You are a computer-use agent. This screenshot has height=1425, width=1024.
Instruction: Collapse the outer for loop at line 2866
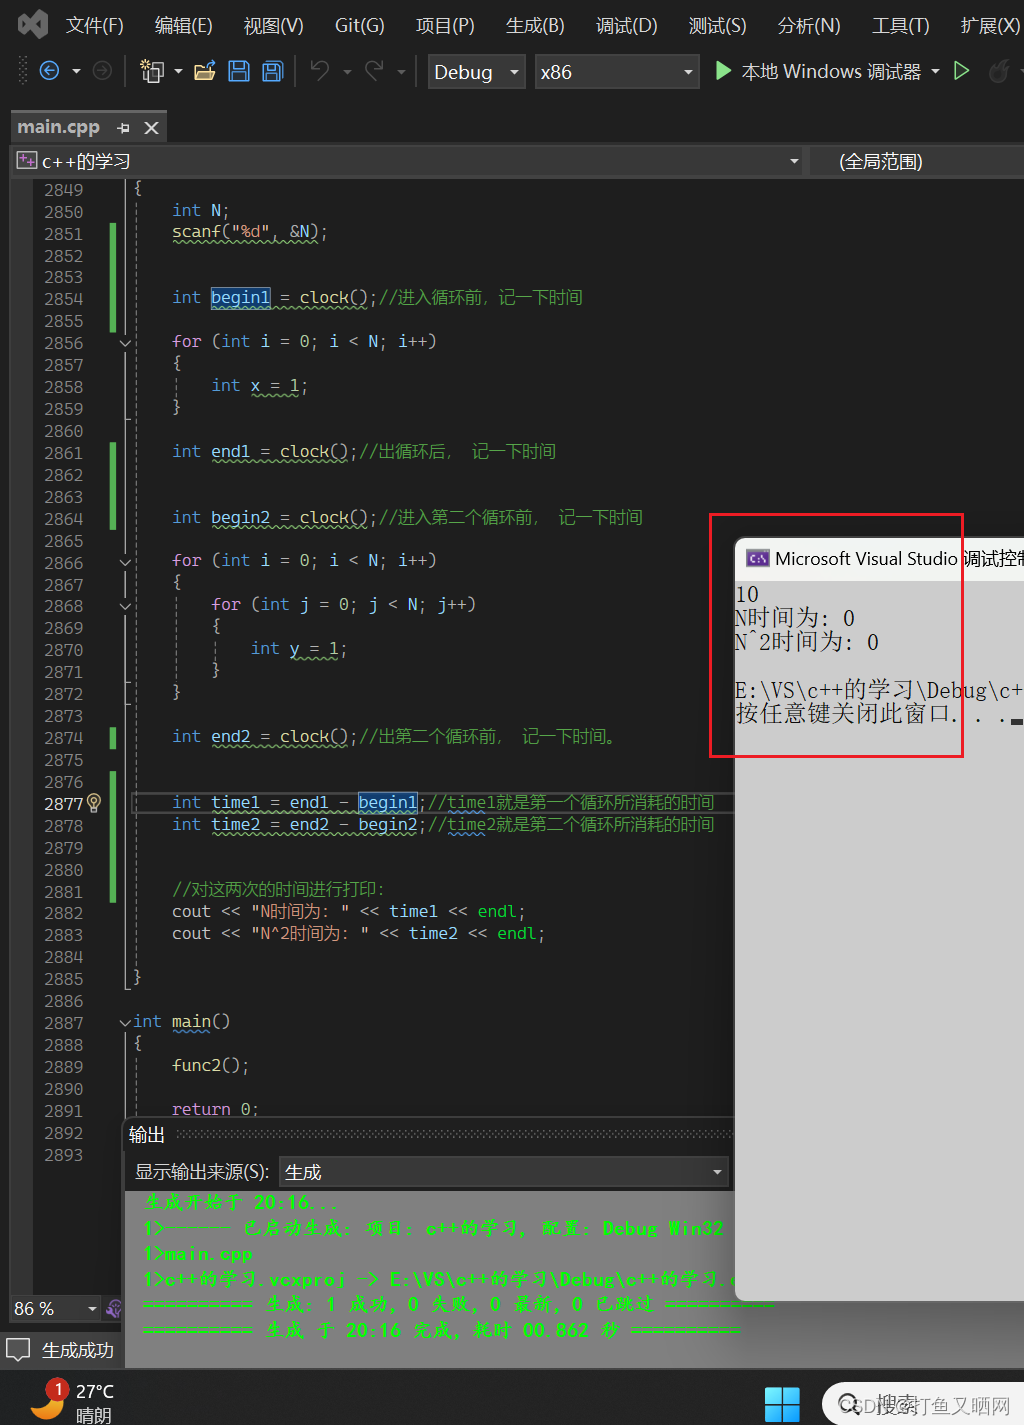[x=125, y=562]
